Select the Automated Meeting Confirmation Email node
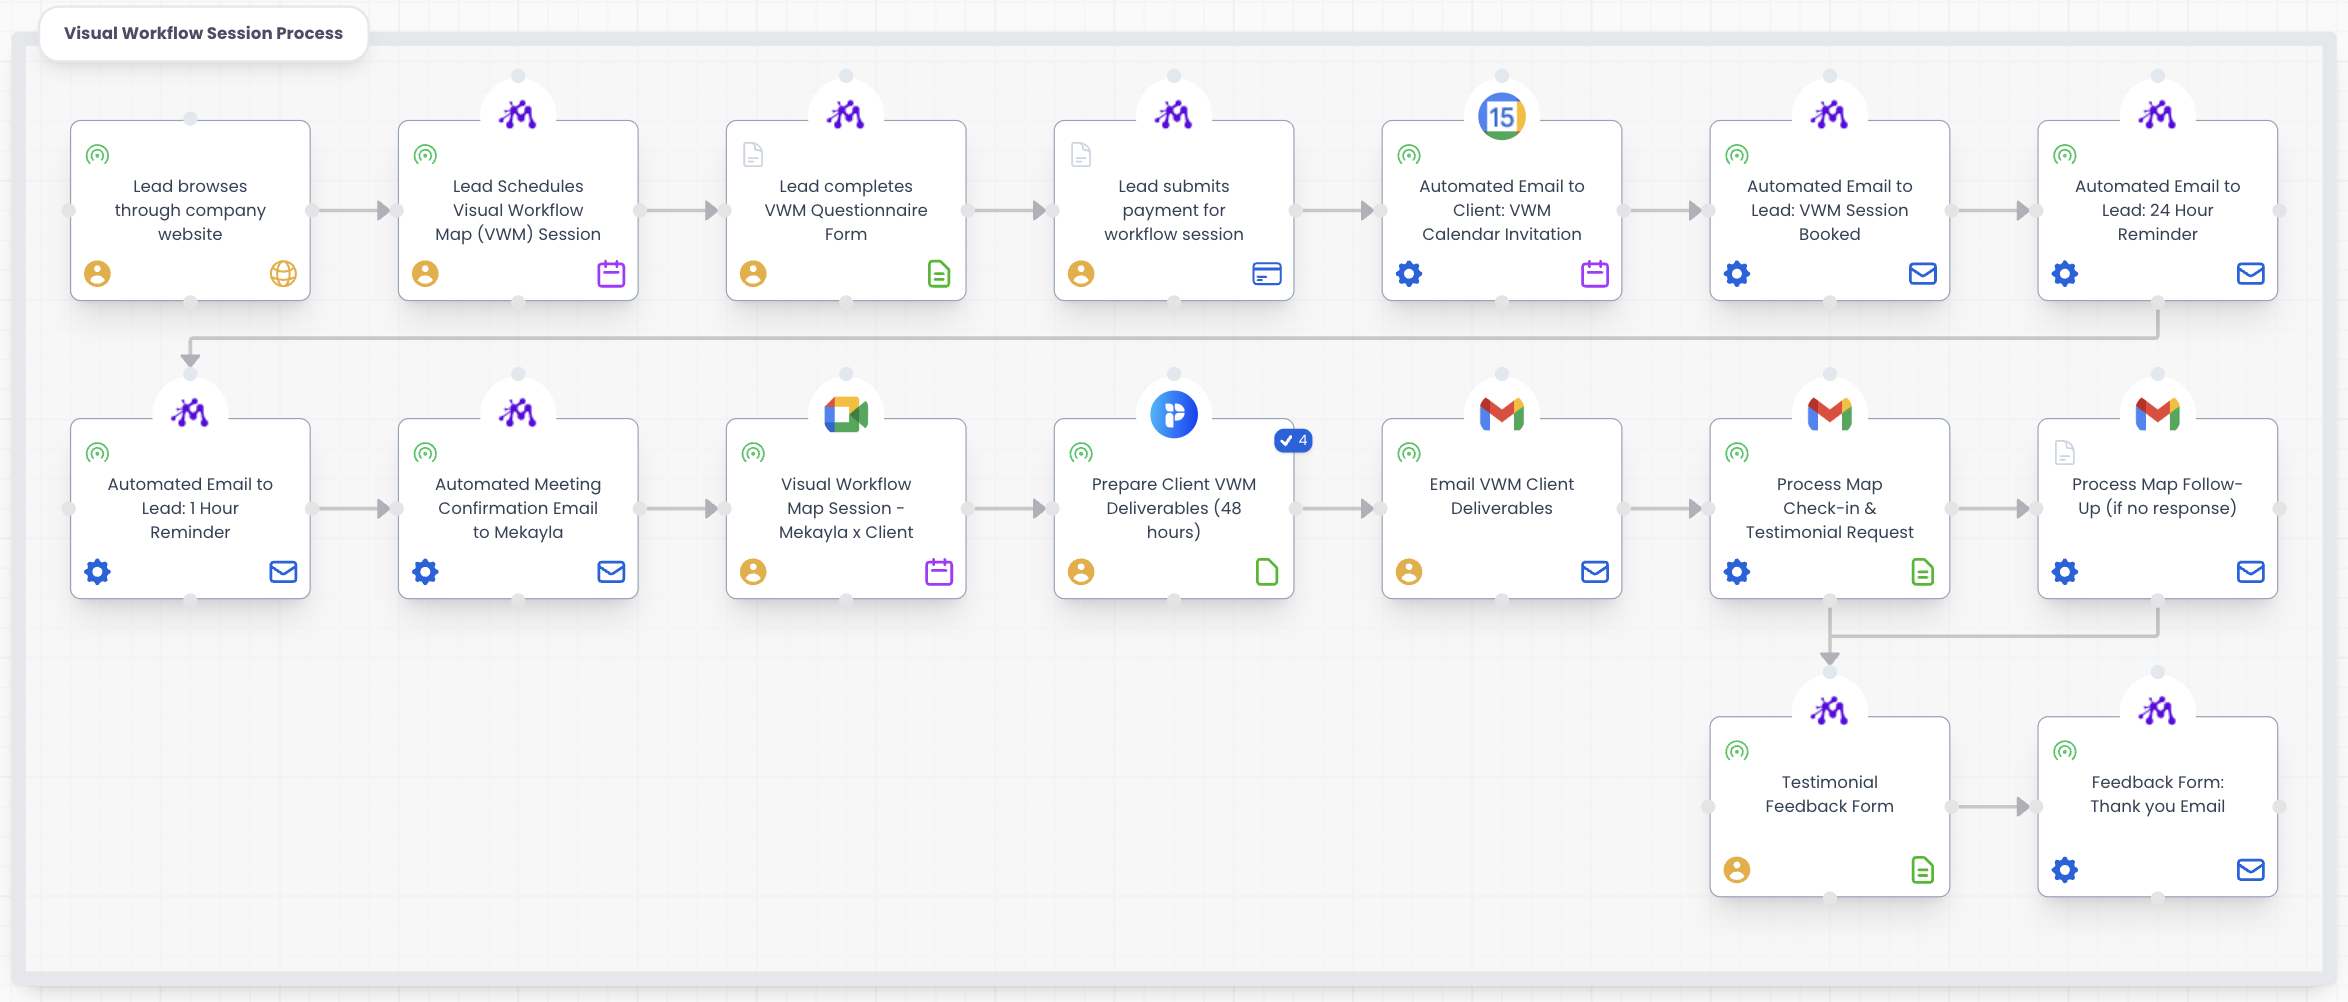The image size is (2348, 1002). 517,507
